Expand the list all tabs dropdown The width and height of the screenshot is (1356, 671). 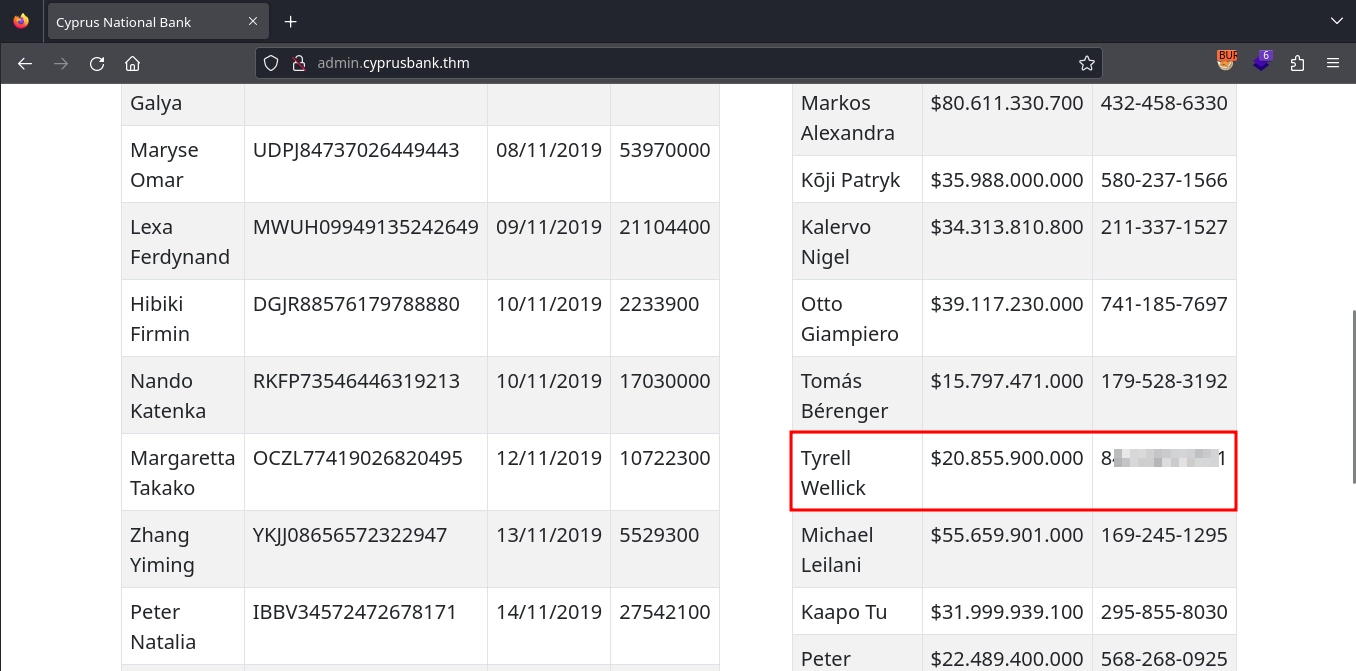point(1336,21)
